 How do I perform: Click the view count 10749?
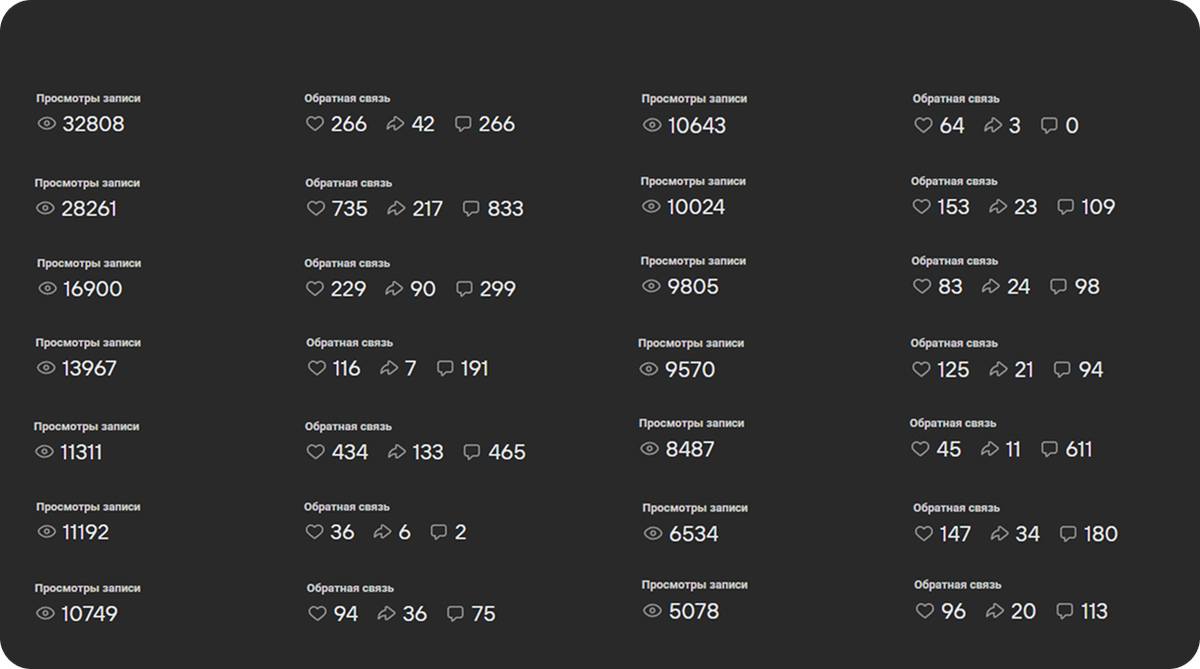tap(89, 614)
